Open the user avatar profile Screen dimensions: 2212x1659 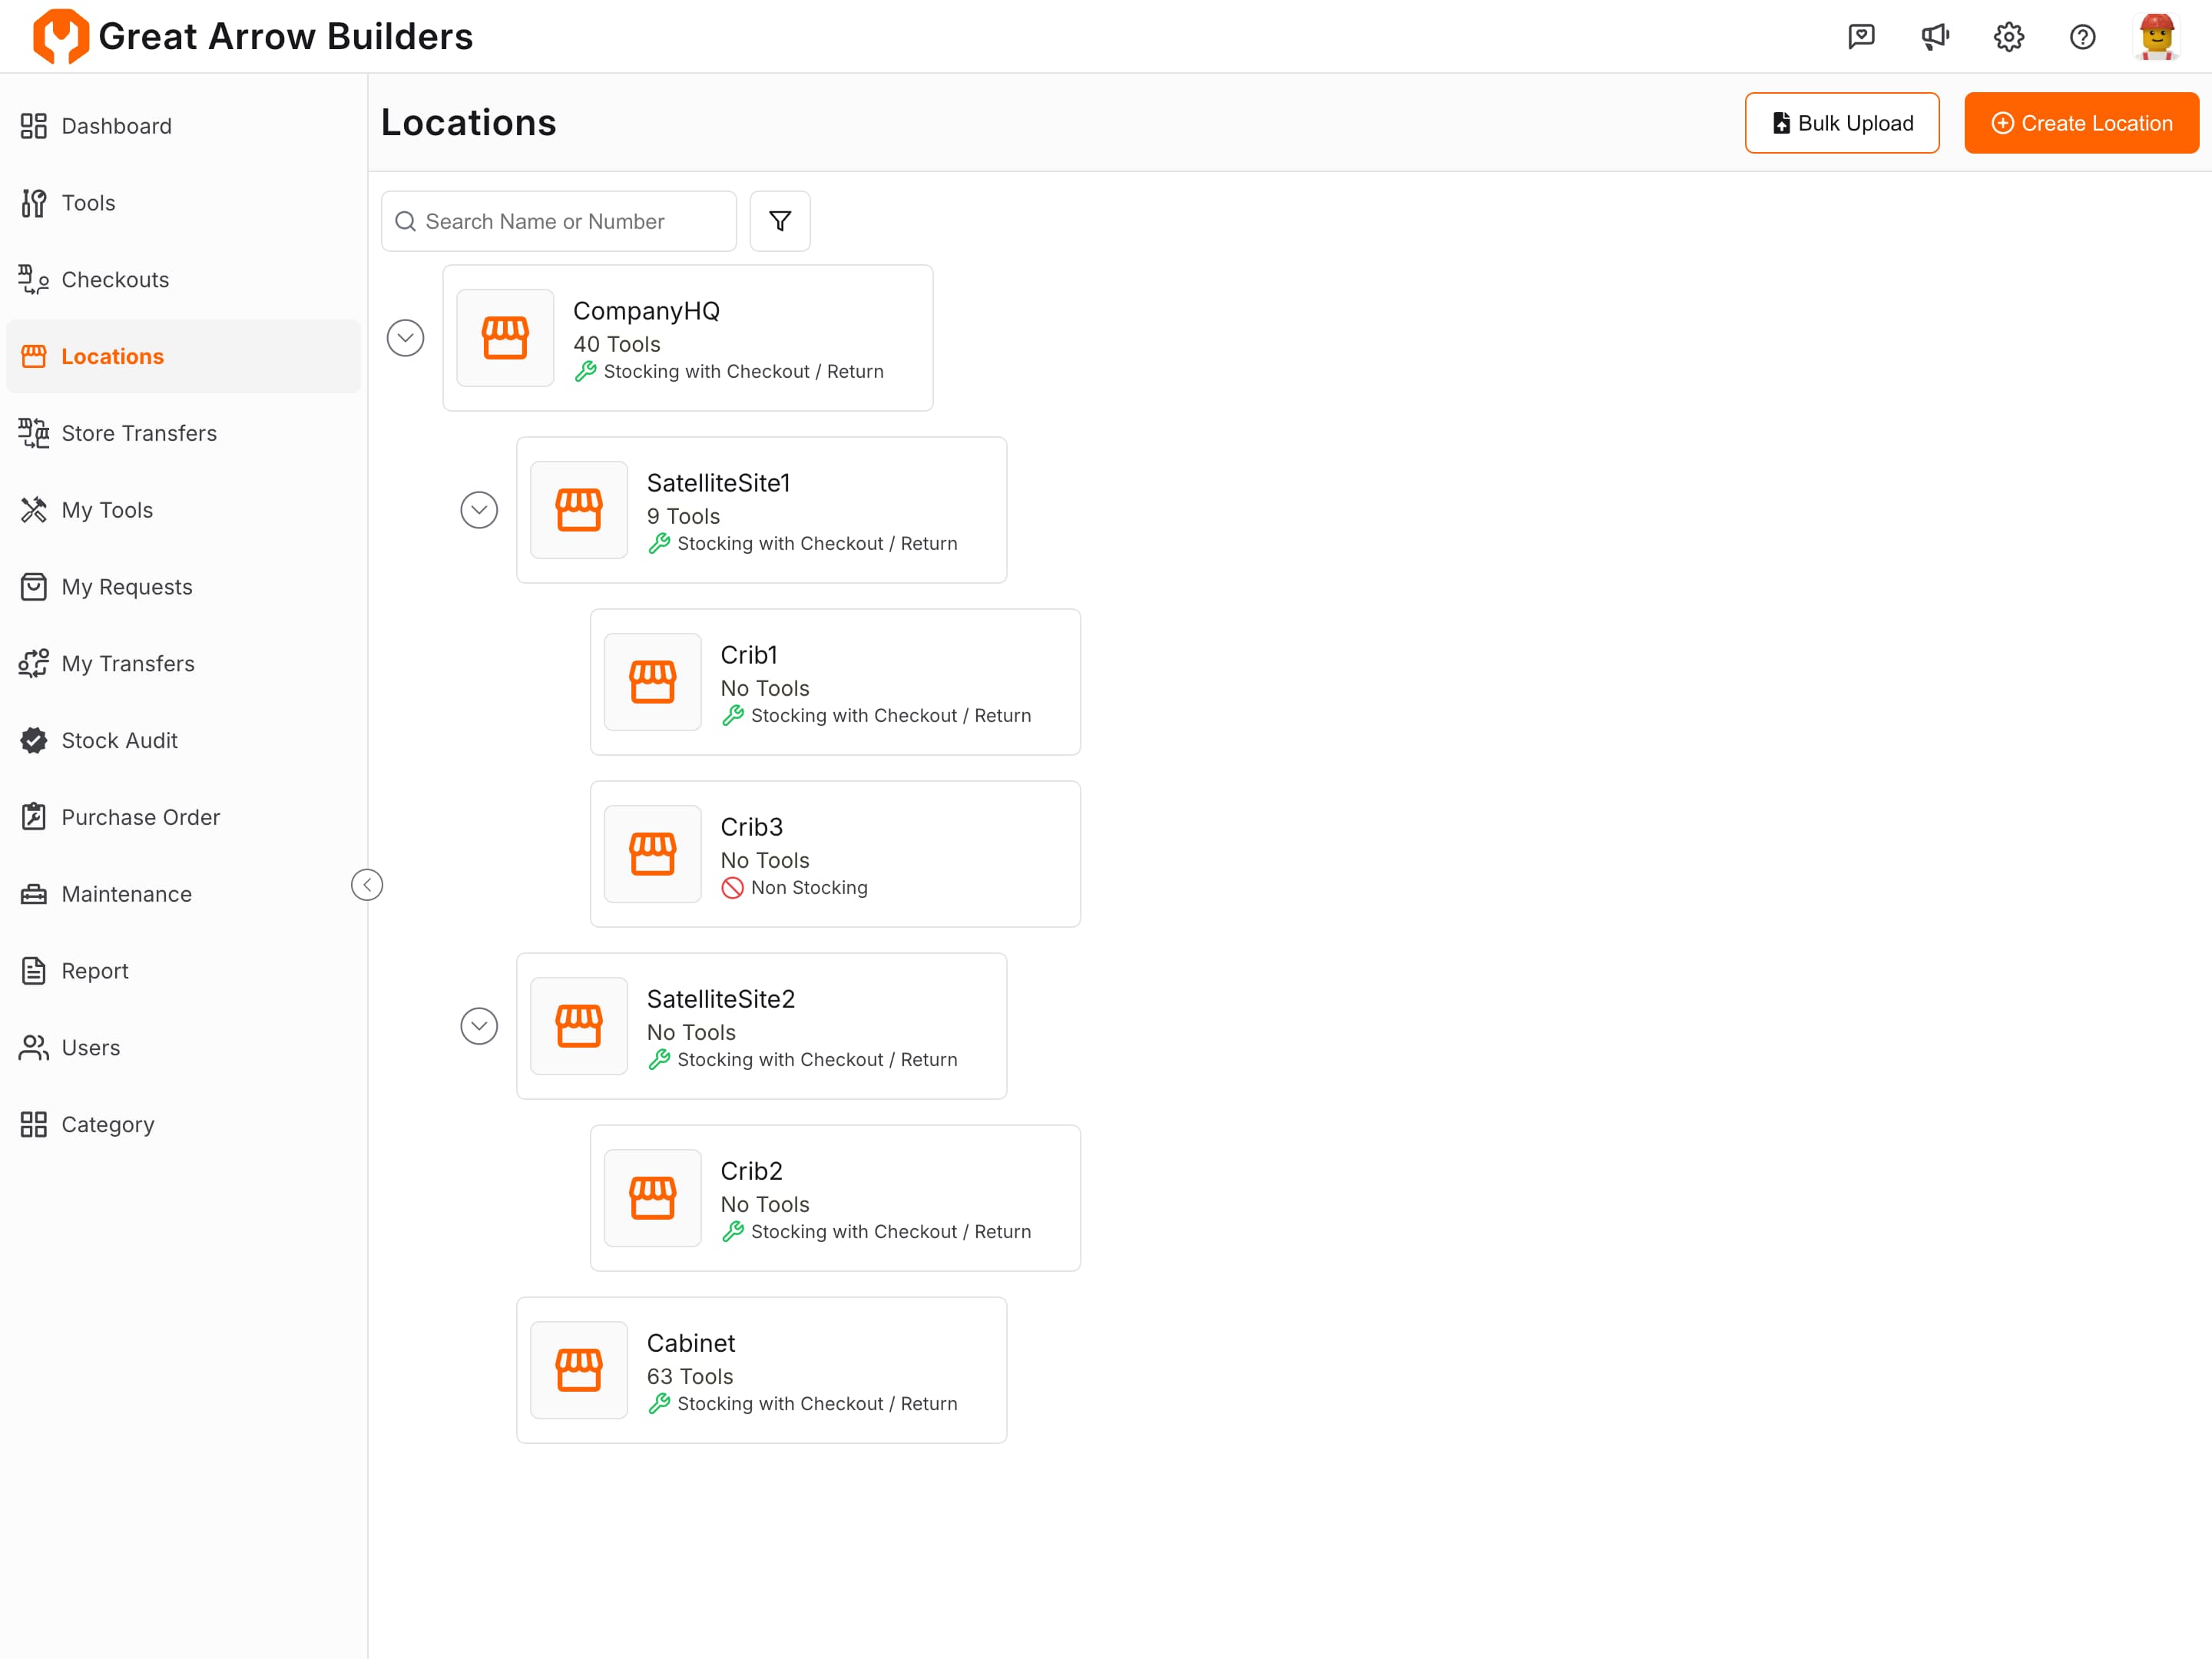(2156, 37)
